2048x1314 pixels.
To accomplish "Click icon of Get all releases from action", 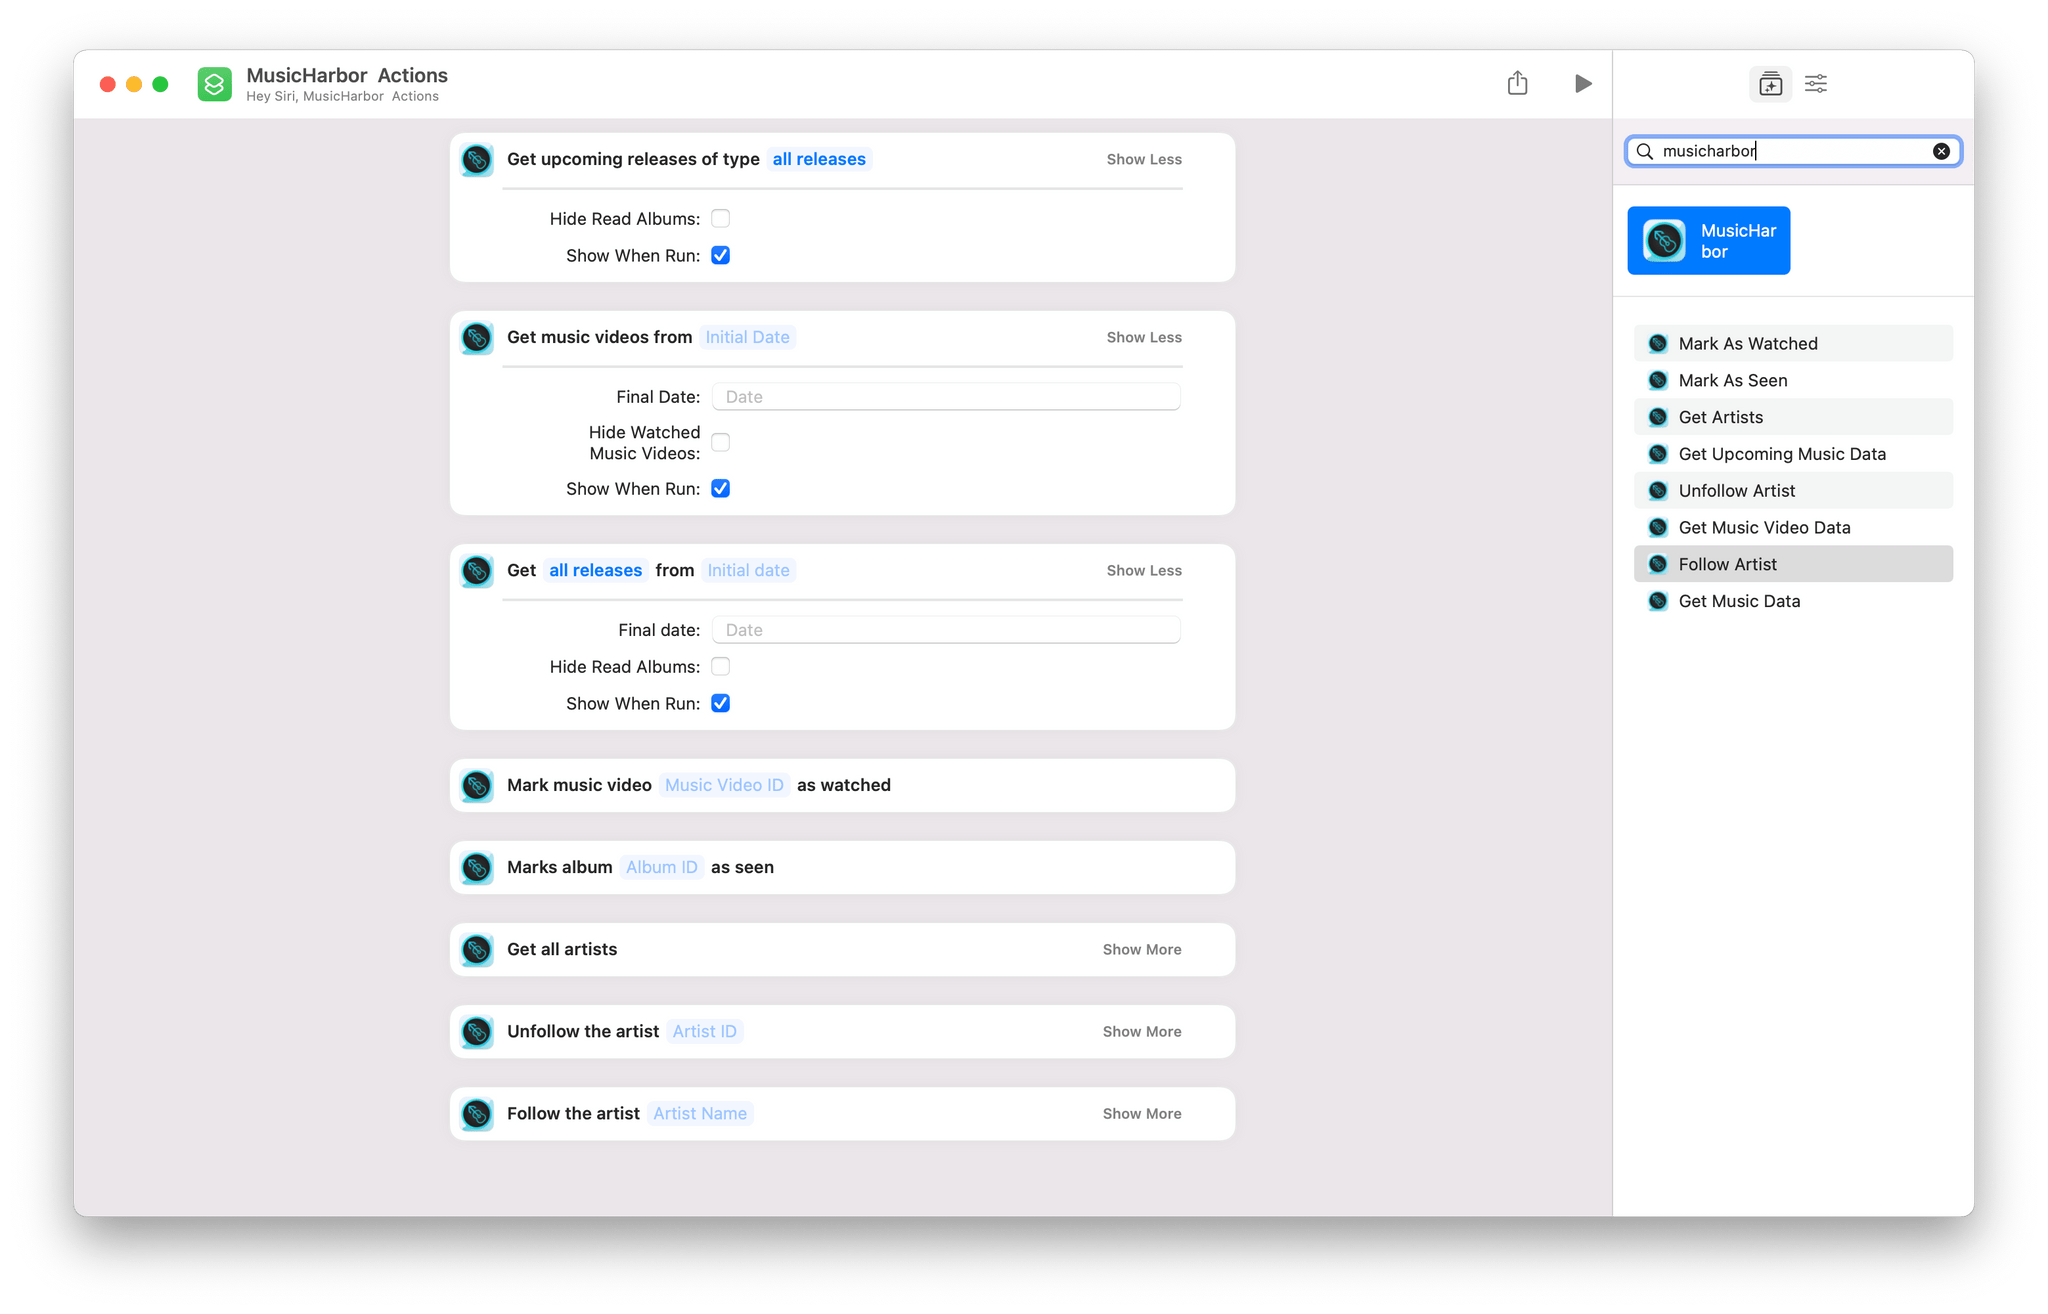I will 477,570.
